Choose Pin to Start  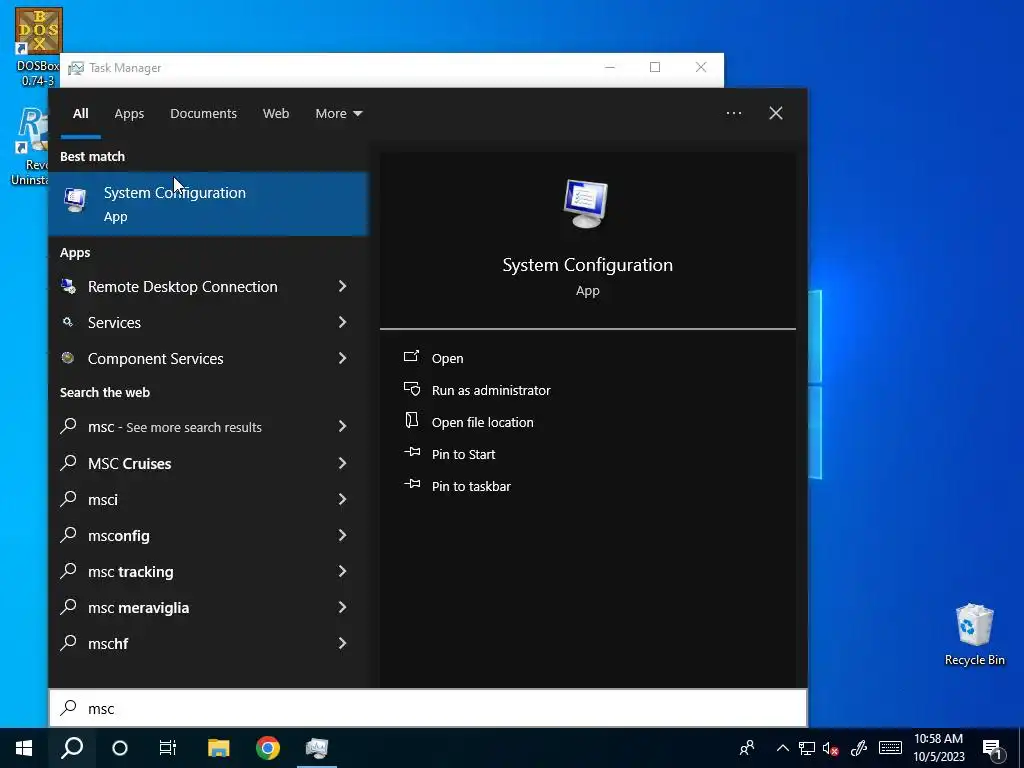(x=463, y=455)
